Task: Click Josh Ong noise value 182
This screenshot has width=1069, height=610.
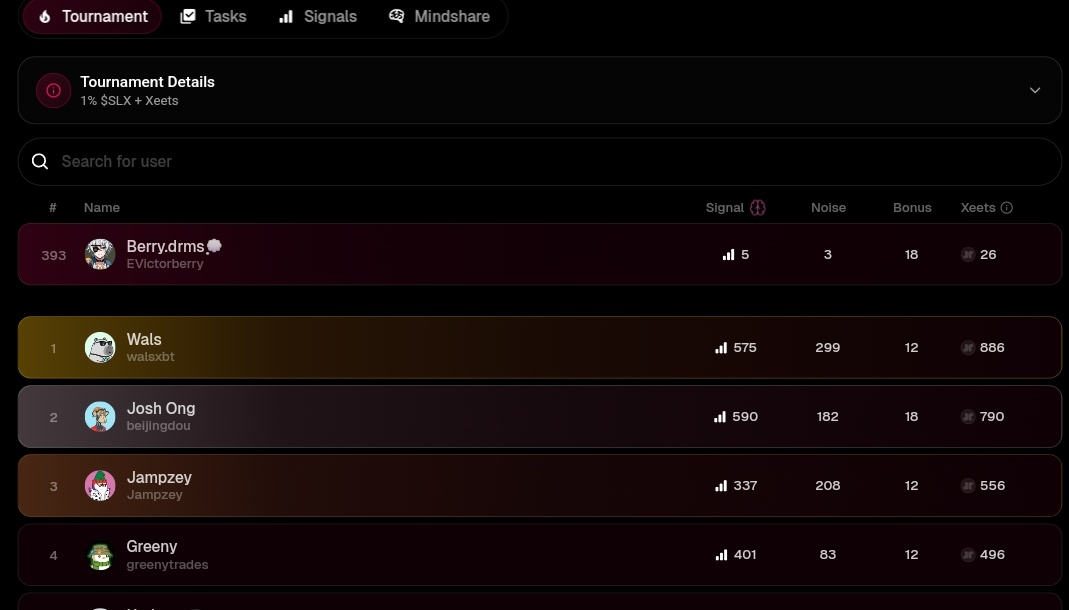Action: (828, 416)
